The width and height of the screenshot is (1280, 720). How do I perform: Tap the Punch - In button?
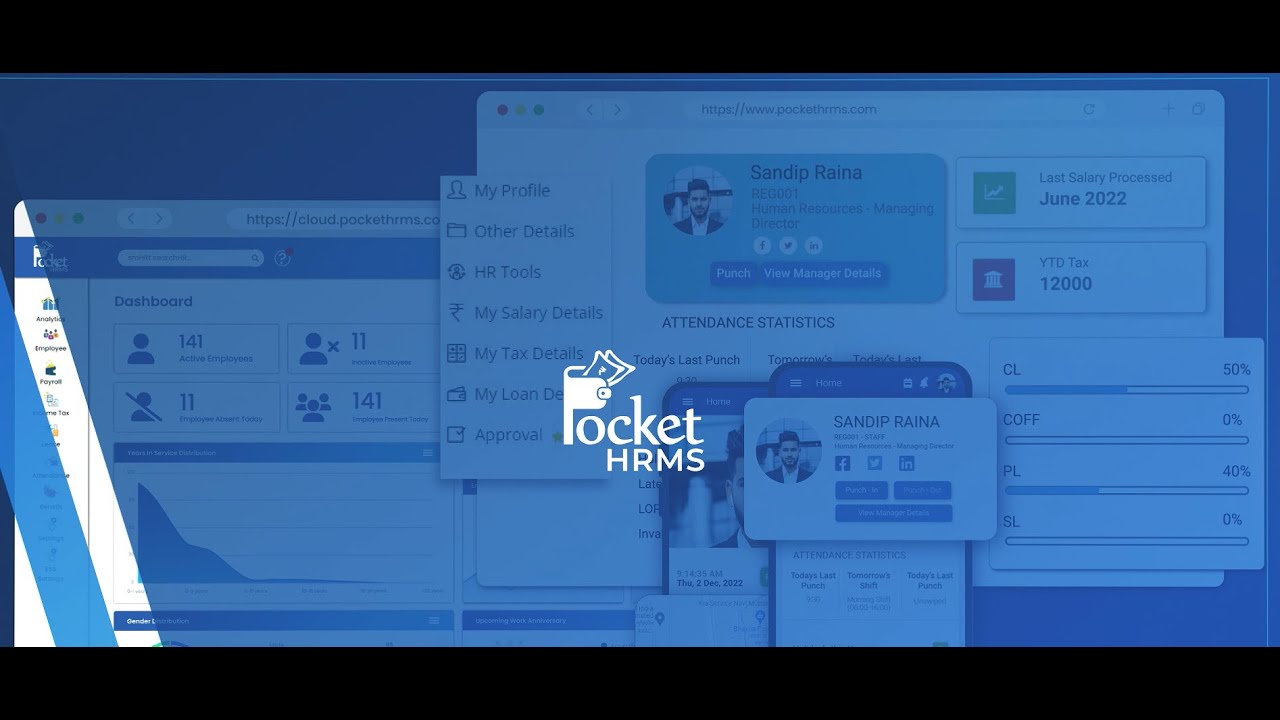pos(861,490)
